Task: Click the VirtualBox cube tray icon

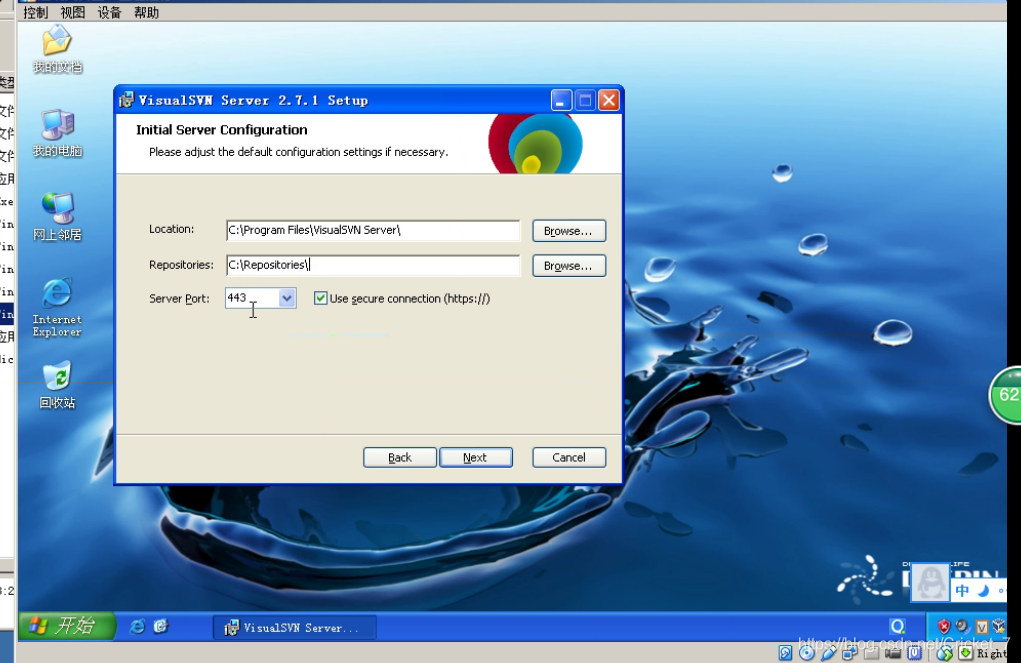Action: [999, 626]
